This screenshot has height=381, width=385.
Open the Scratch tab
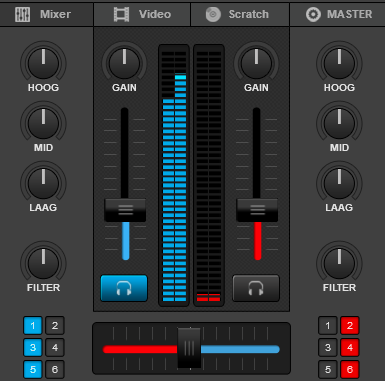pyautogui.click(x=240, y=14)
